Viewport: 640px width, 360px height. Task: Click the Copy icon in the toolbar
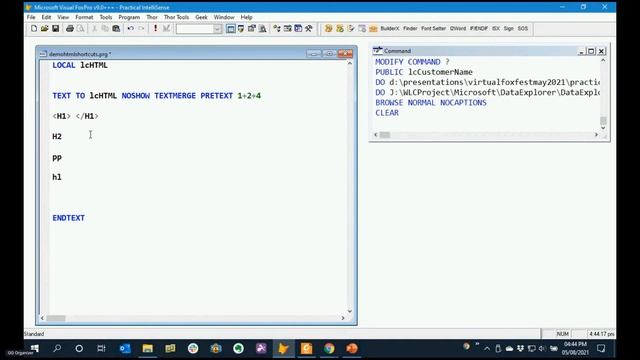point(105,29)
